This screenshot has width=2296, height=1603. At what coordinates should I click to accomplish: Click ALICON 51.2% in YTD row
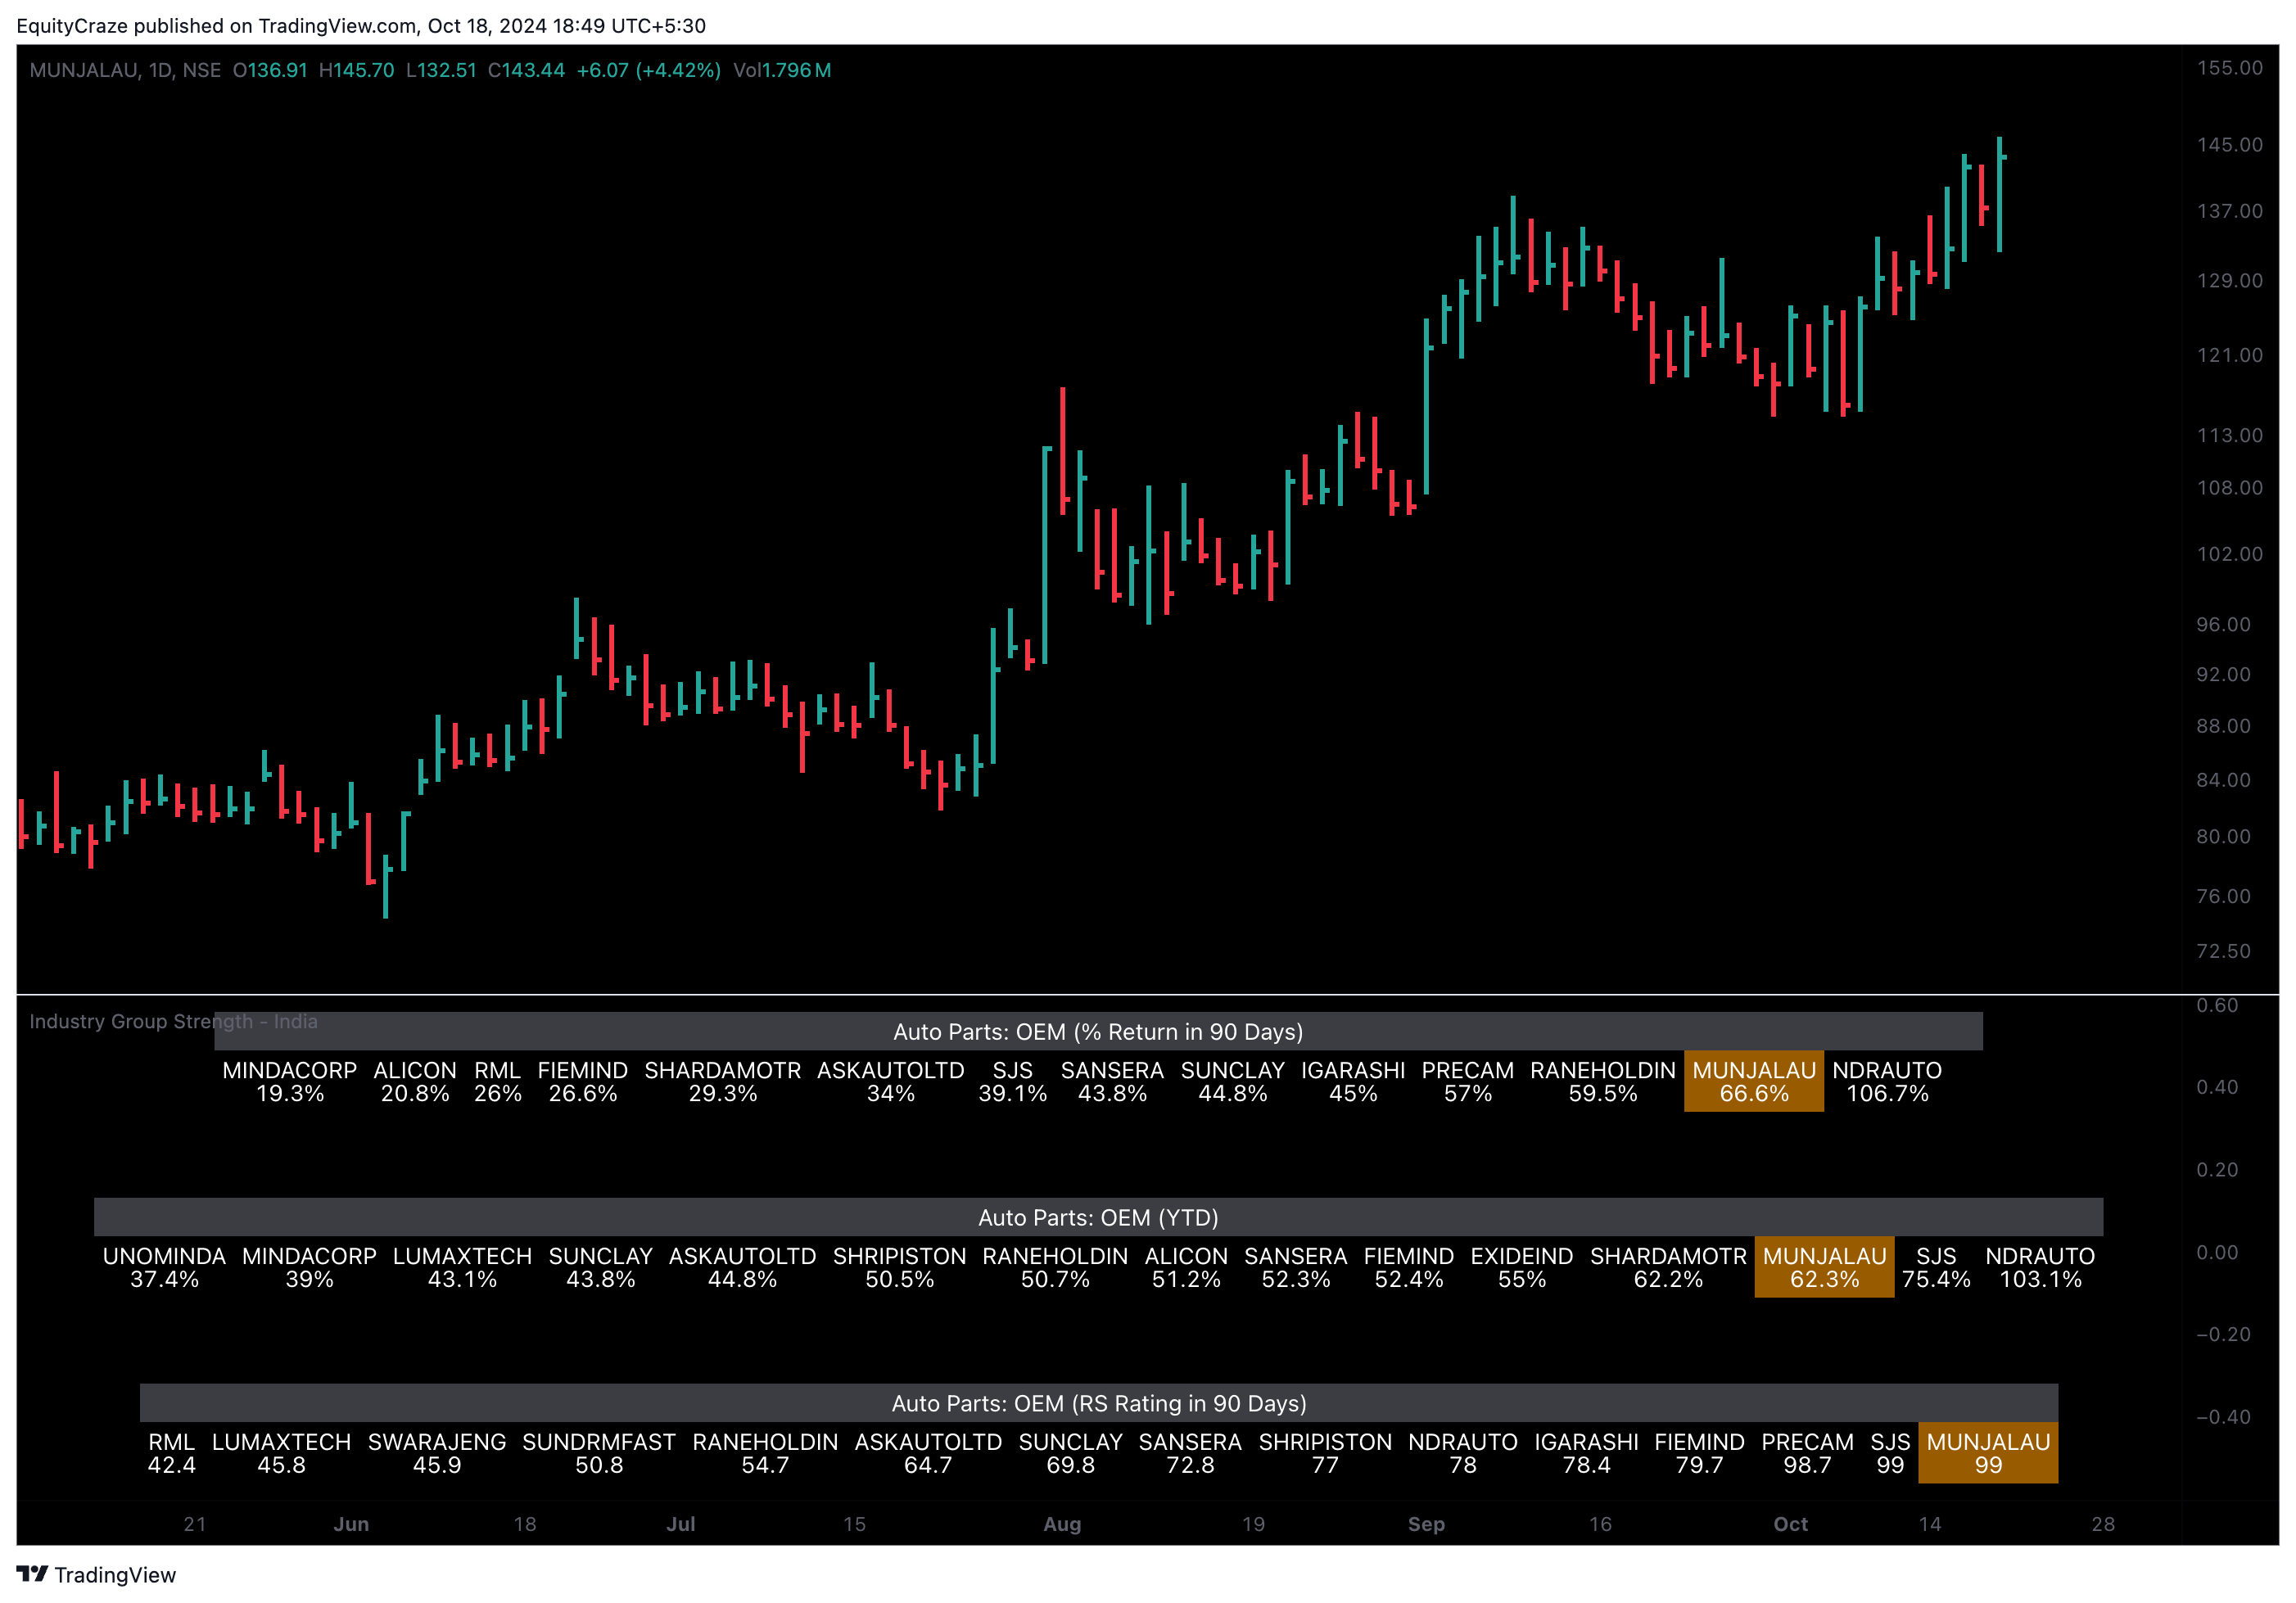pos(1186,1267)
